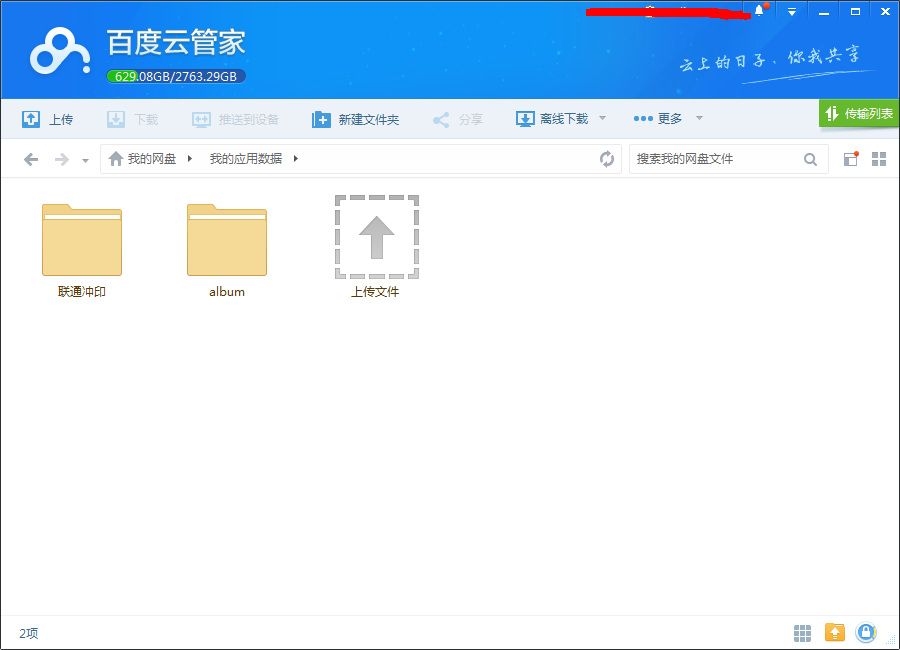Open the navigation history dropdown
Viewport: 900px width, 650px height.
pos(86,161)
